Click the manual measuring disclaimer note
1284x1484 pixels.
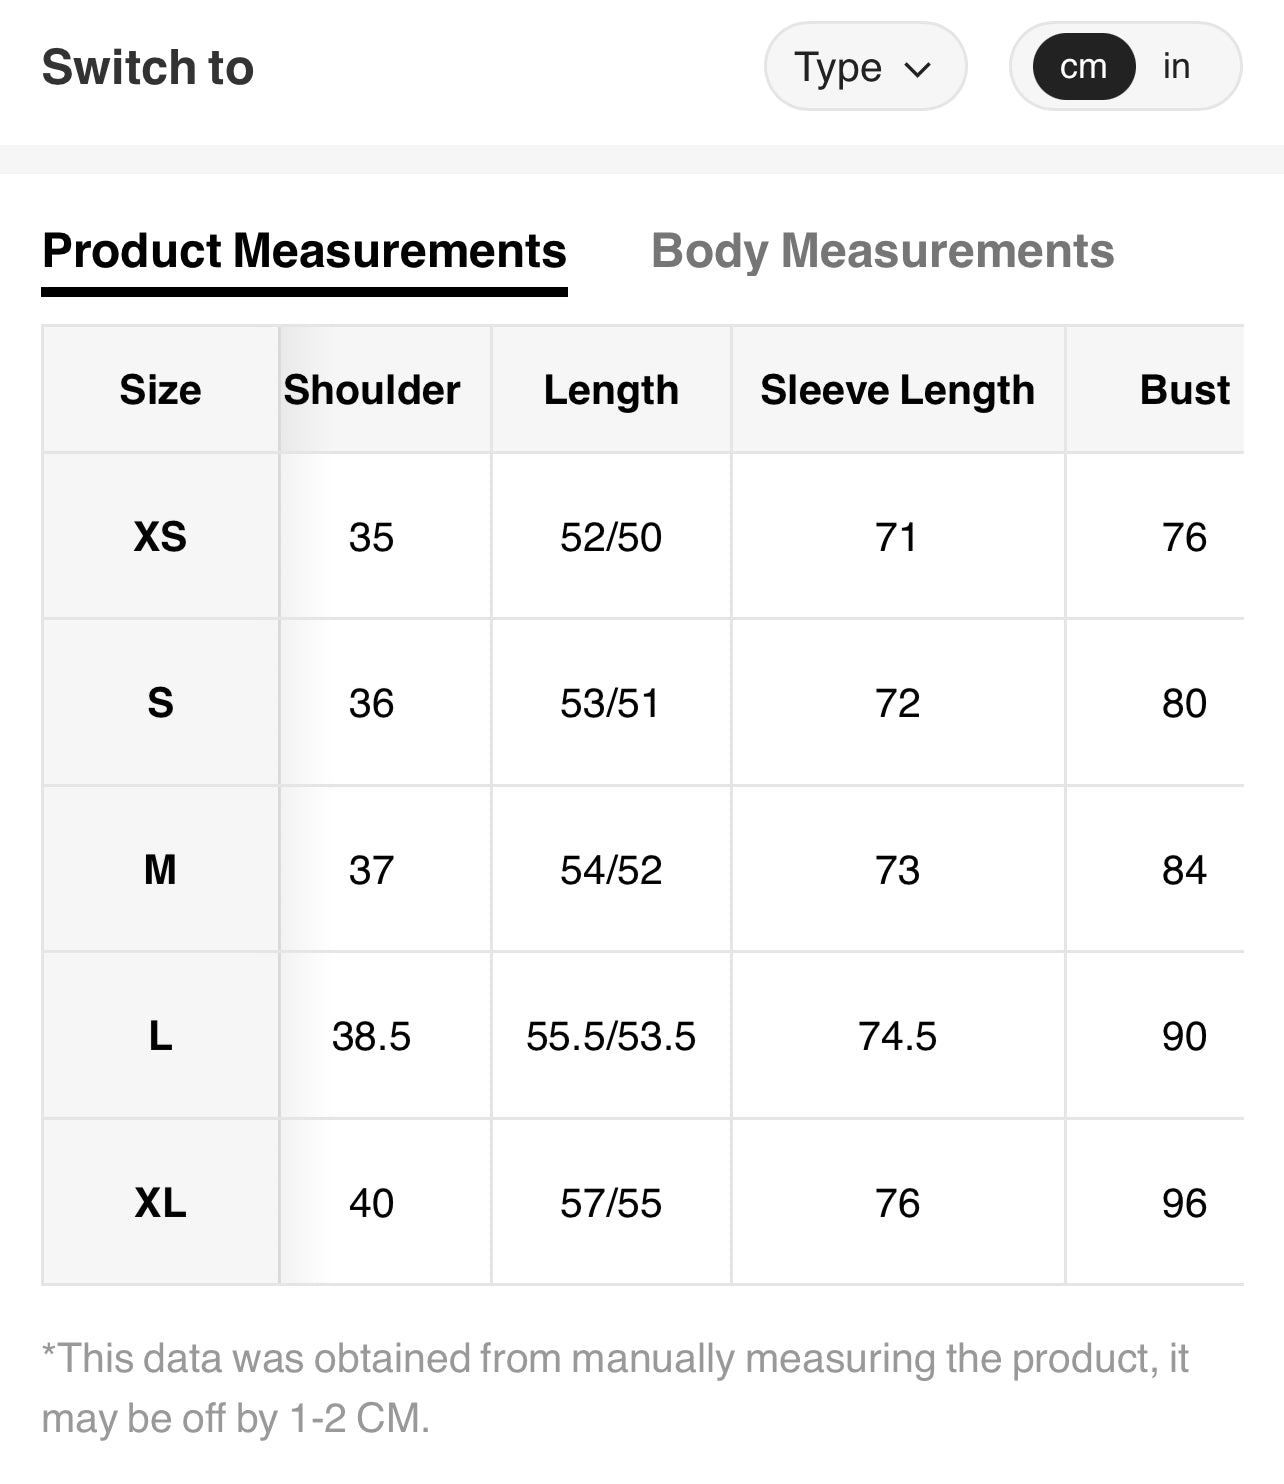coord(615,1388)
